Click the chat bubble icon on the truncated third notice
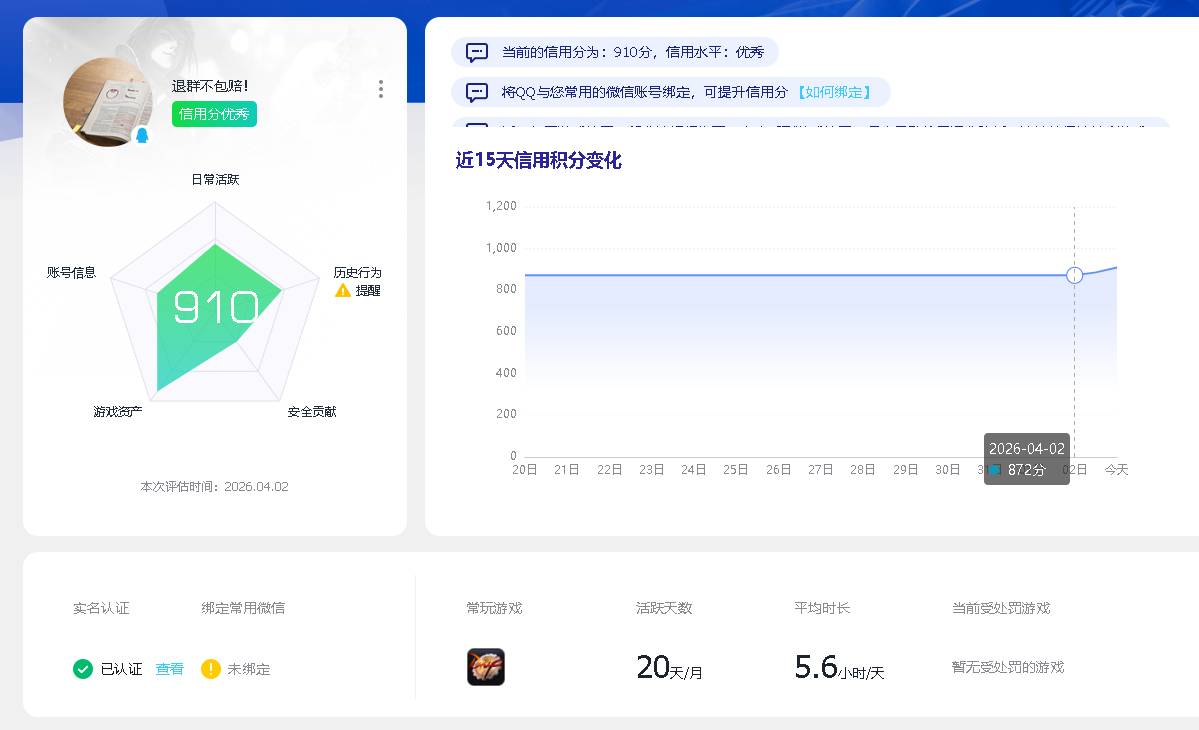 475,128
